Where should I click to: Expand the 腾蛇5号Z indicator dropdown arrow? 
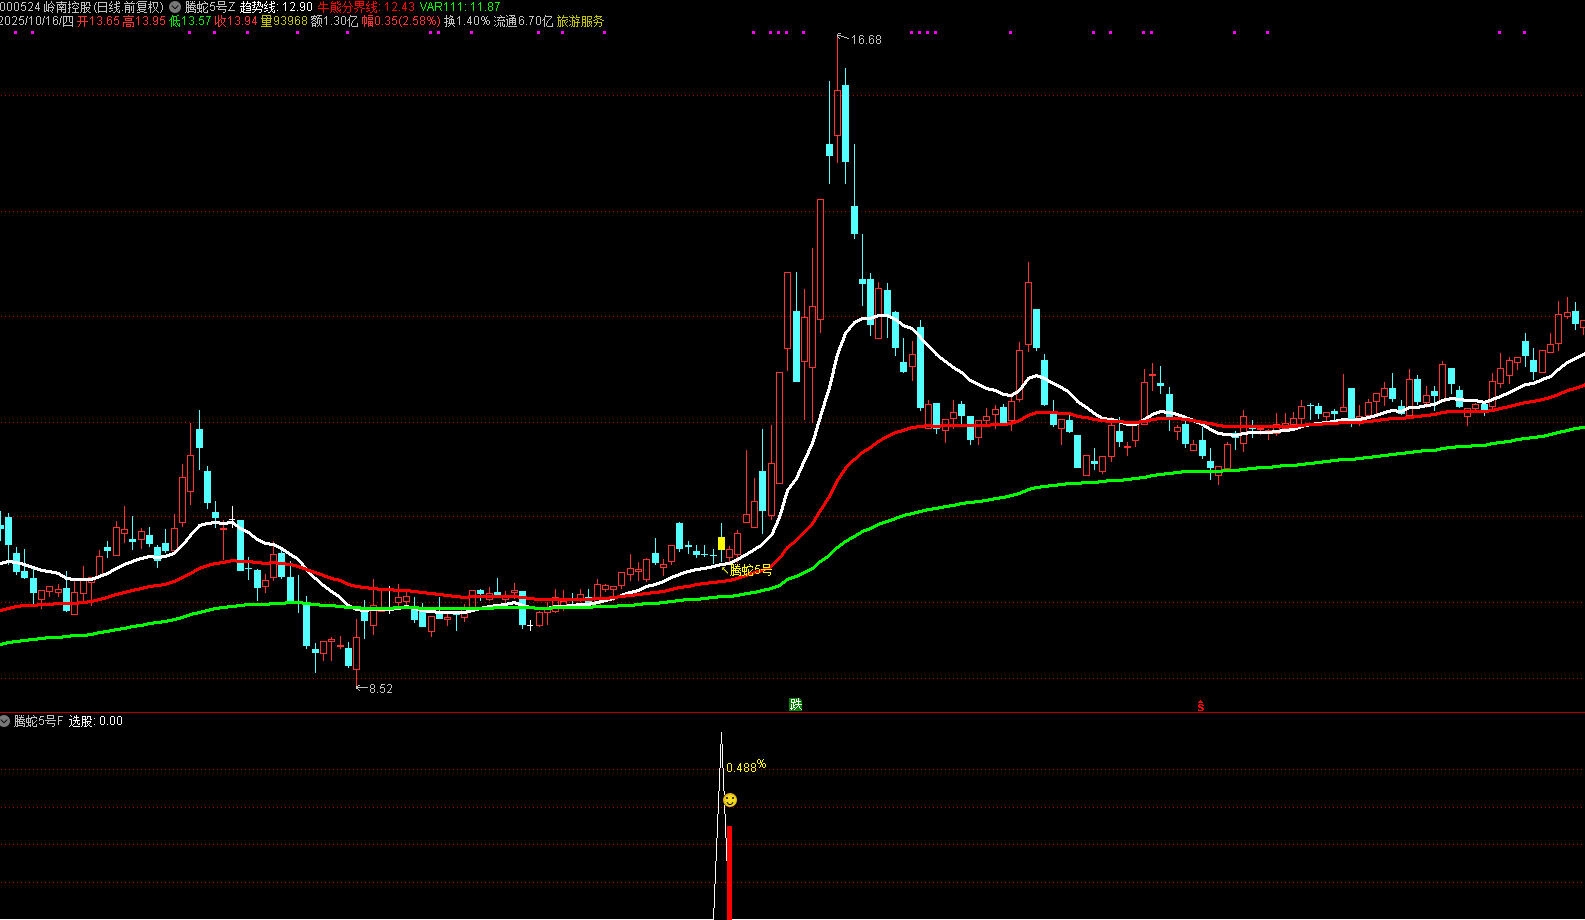coord(175,7)
